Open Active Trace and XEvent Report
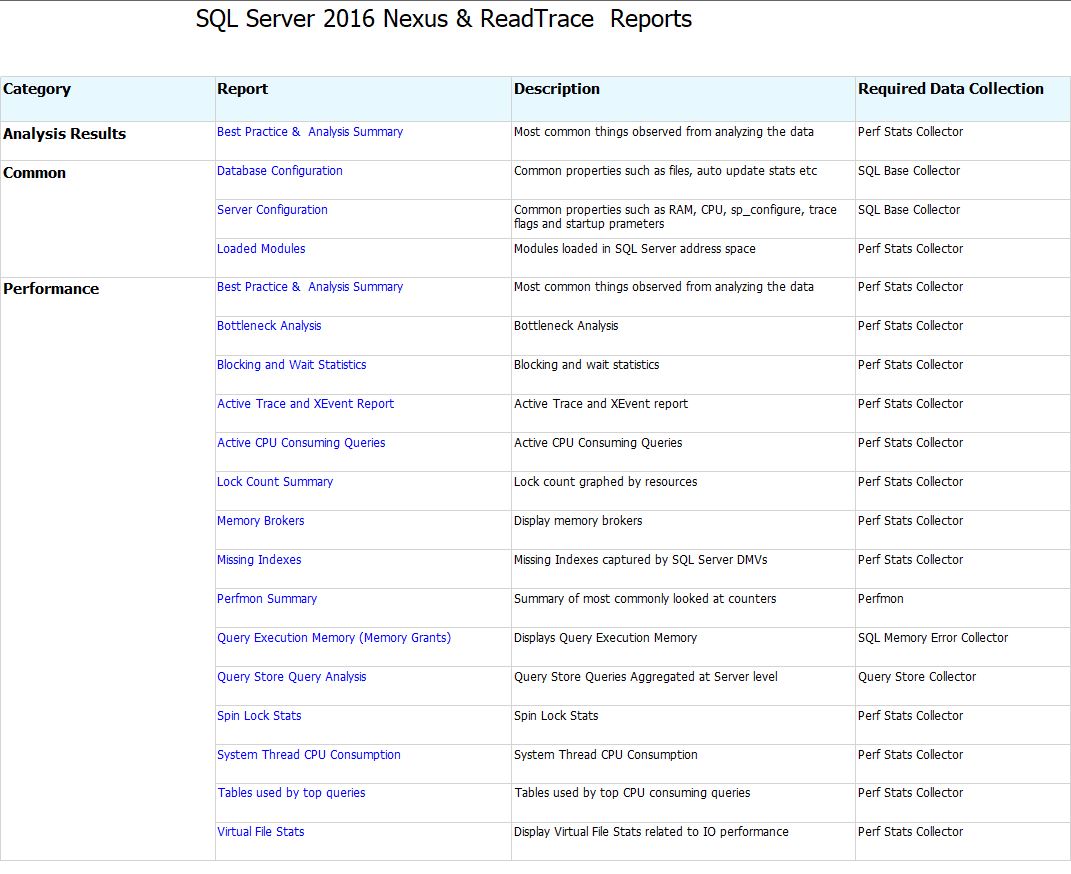This screenshot has width=1071, height=874. (x=305, y=404)
